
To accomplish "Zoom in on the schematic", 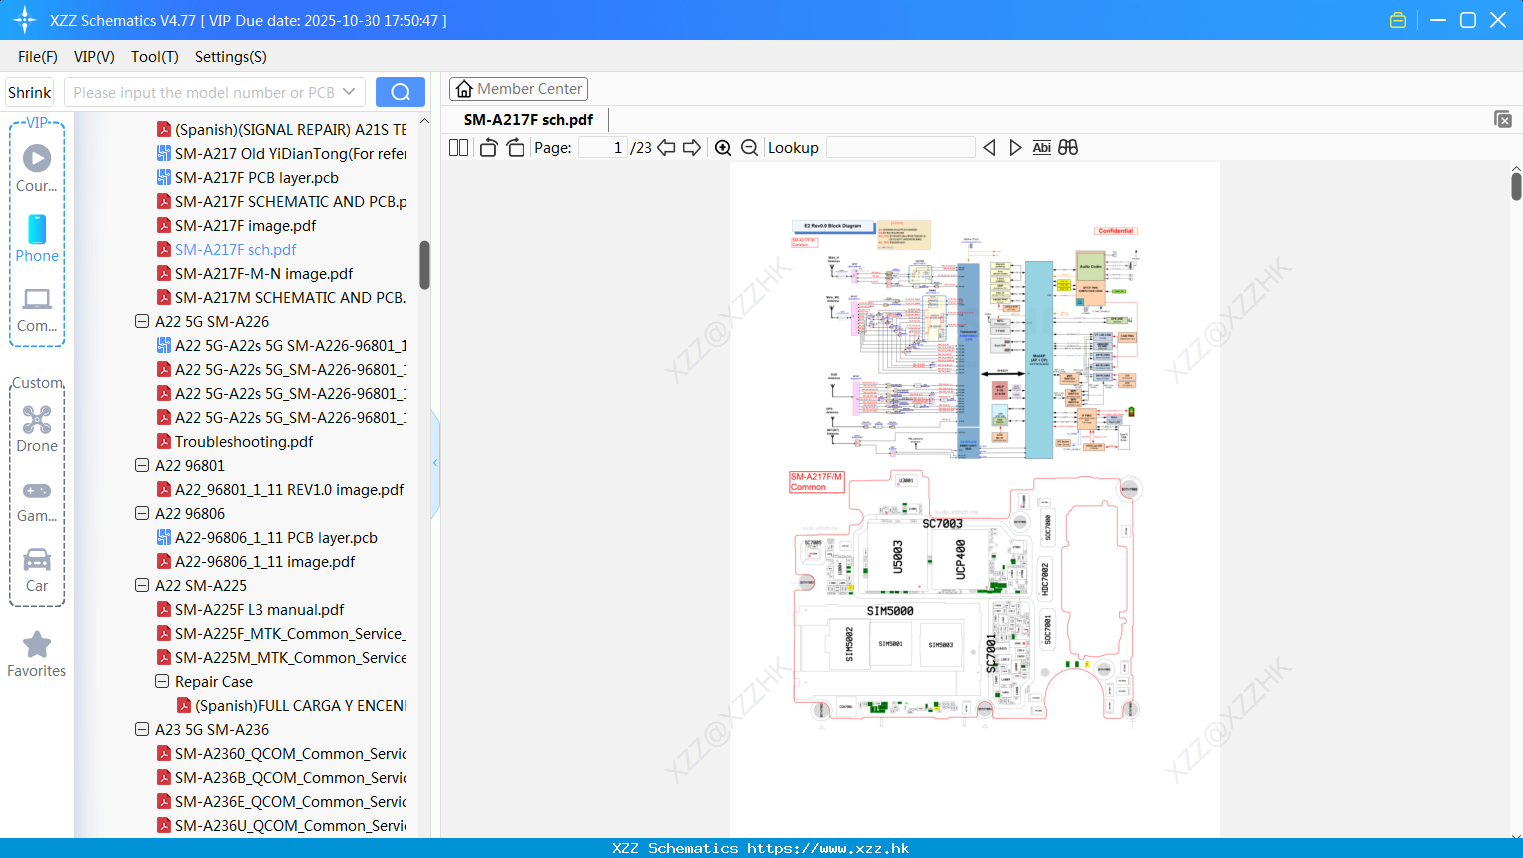I will [x=723, y=147].
